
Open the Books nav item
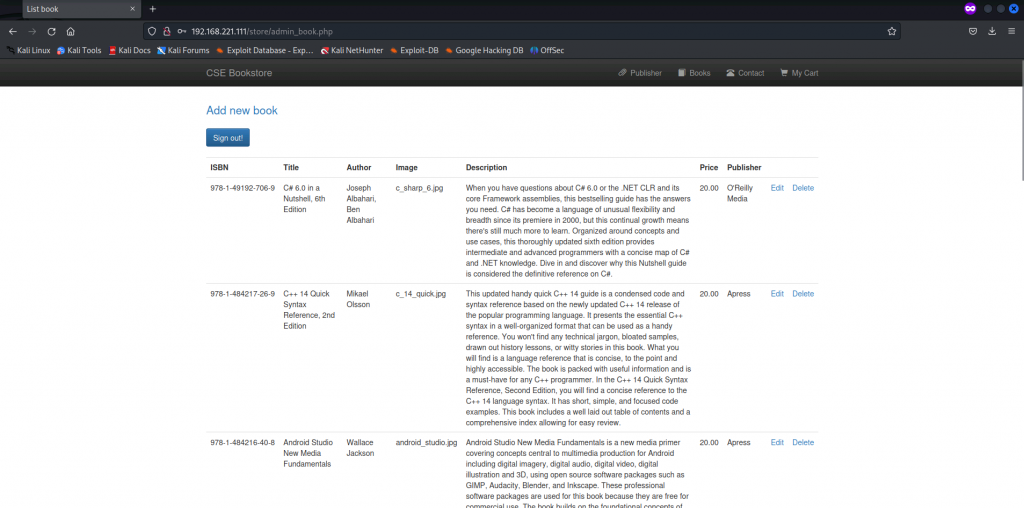pos(694,73)
